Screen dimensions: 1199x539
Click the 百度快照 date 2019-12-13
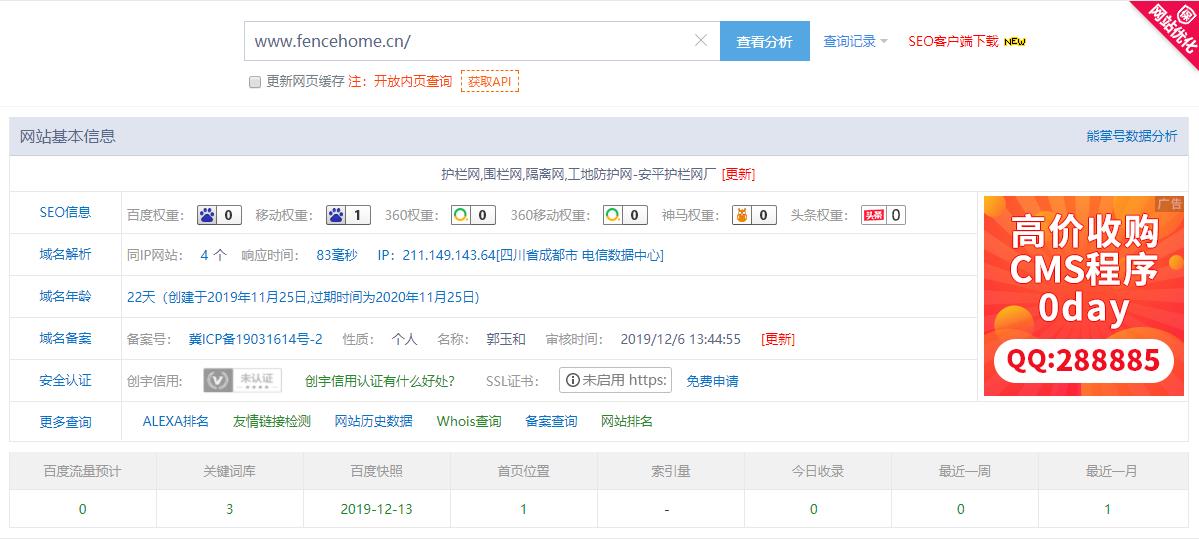tap(376, 509)
